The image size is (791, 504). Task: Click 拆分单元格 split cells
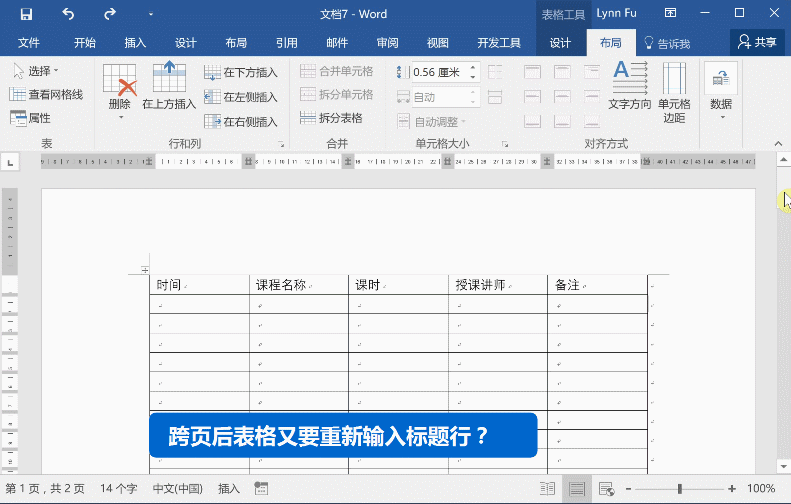pyautogui.click(x=336, y=94)
